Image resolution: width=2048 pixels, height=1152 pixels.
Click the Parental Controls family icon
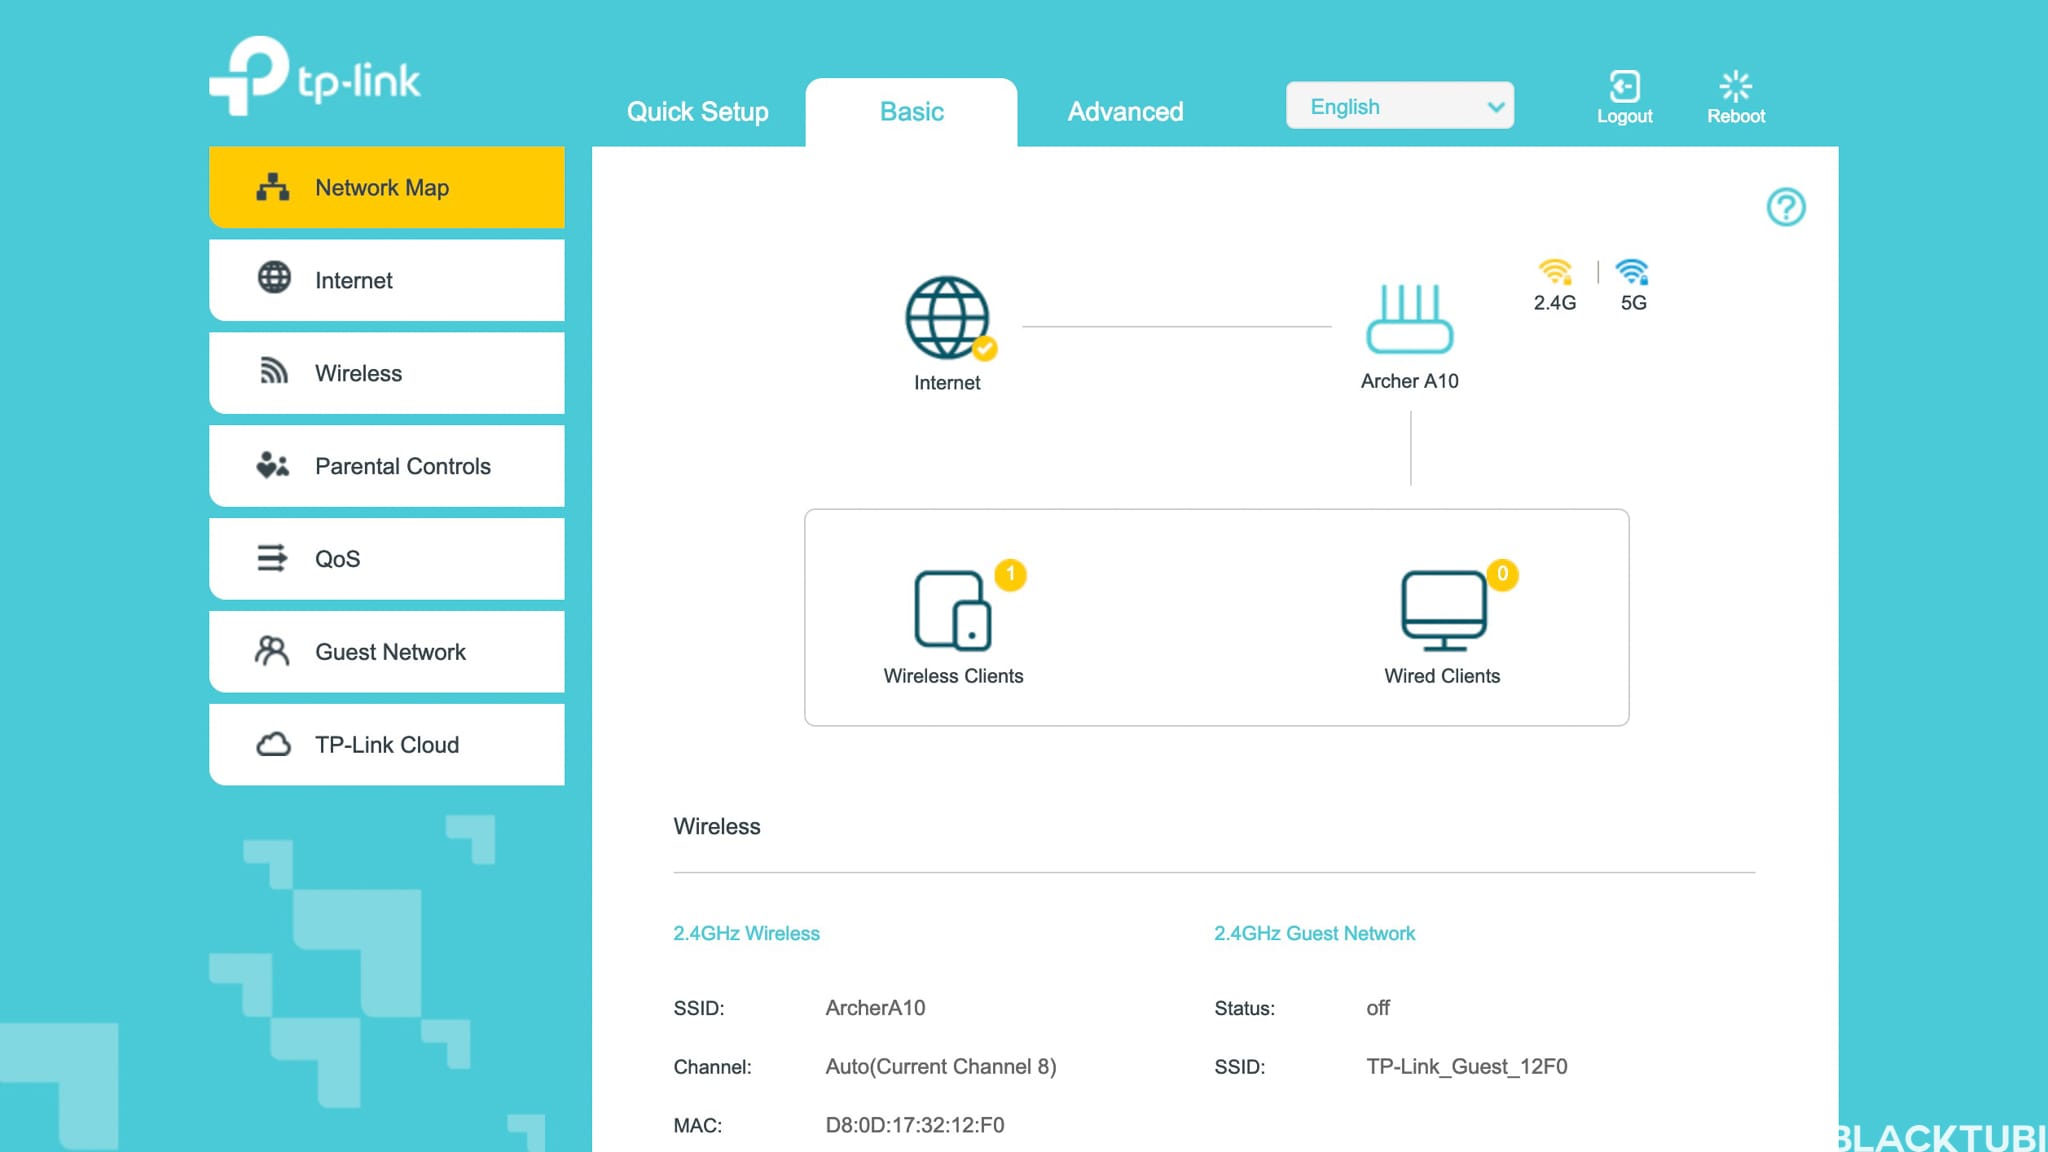coord(273,464)
